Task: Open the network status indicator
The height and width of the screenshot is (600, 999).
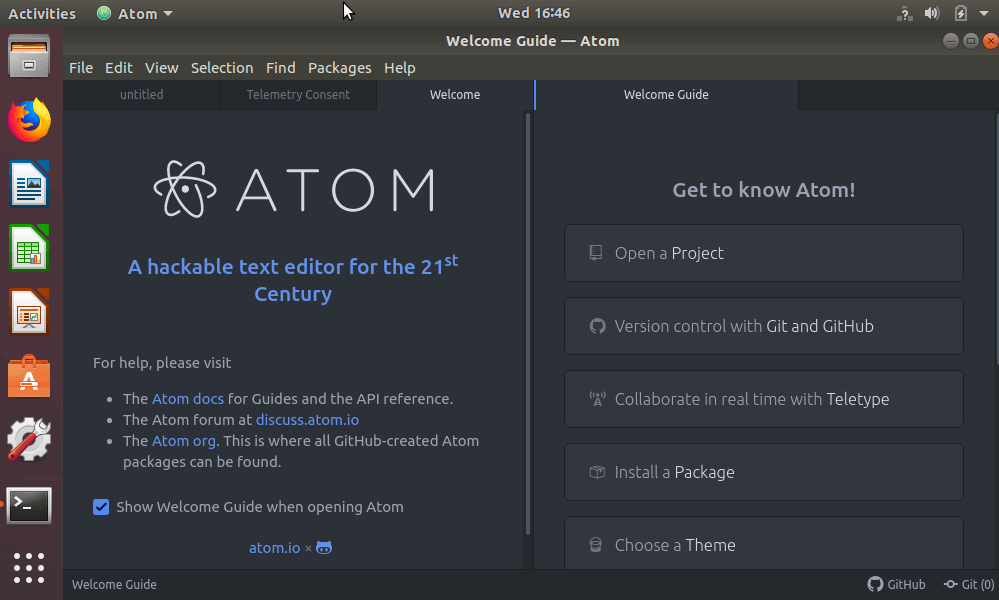Action: point(904,13)
